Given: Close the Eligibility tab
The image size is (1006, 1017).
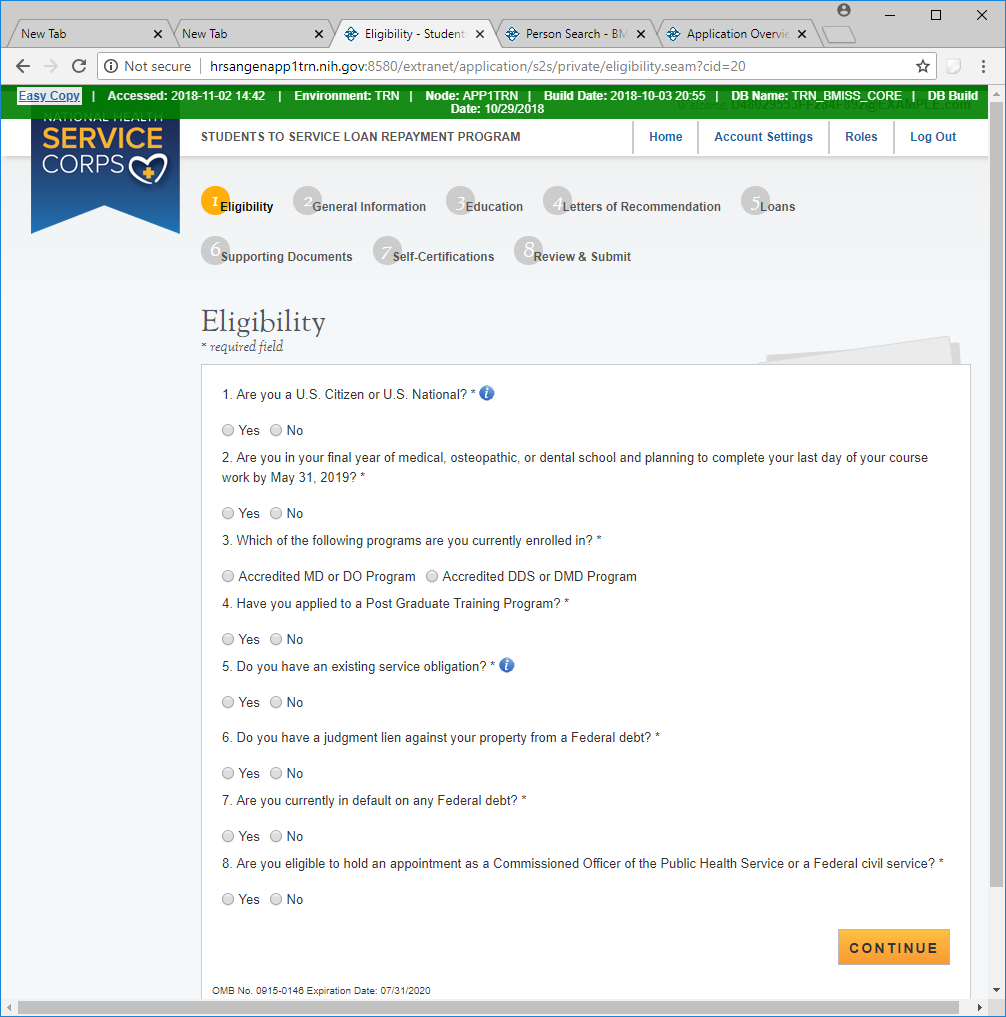Looking at the screenshot, I should (480, 34).
